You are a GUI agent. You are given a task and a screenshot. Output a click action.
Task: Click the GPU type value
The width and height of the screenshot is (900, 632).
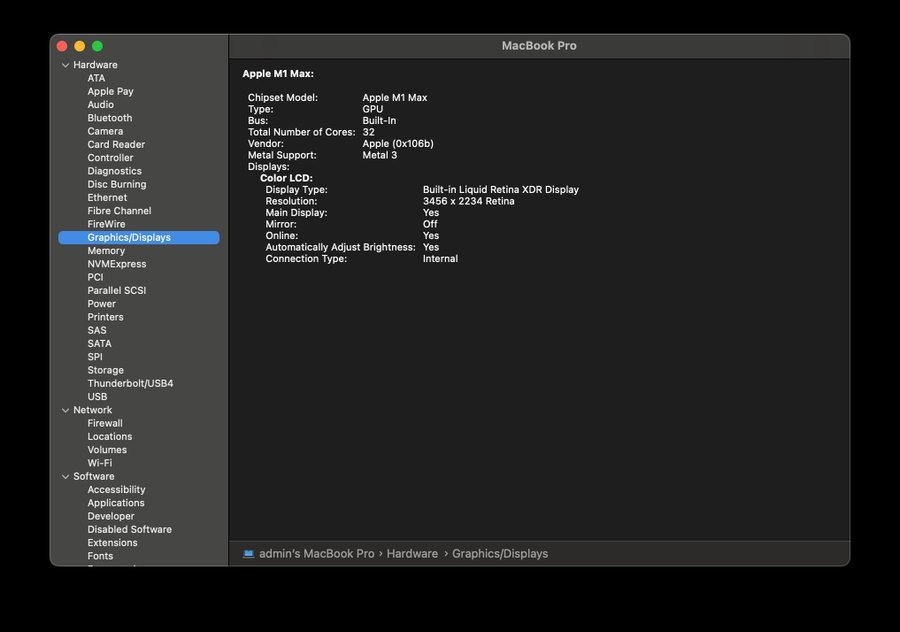(373, 109)
